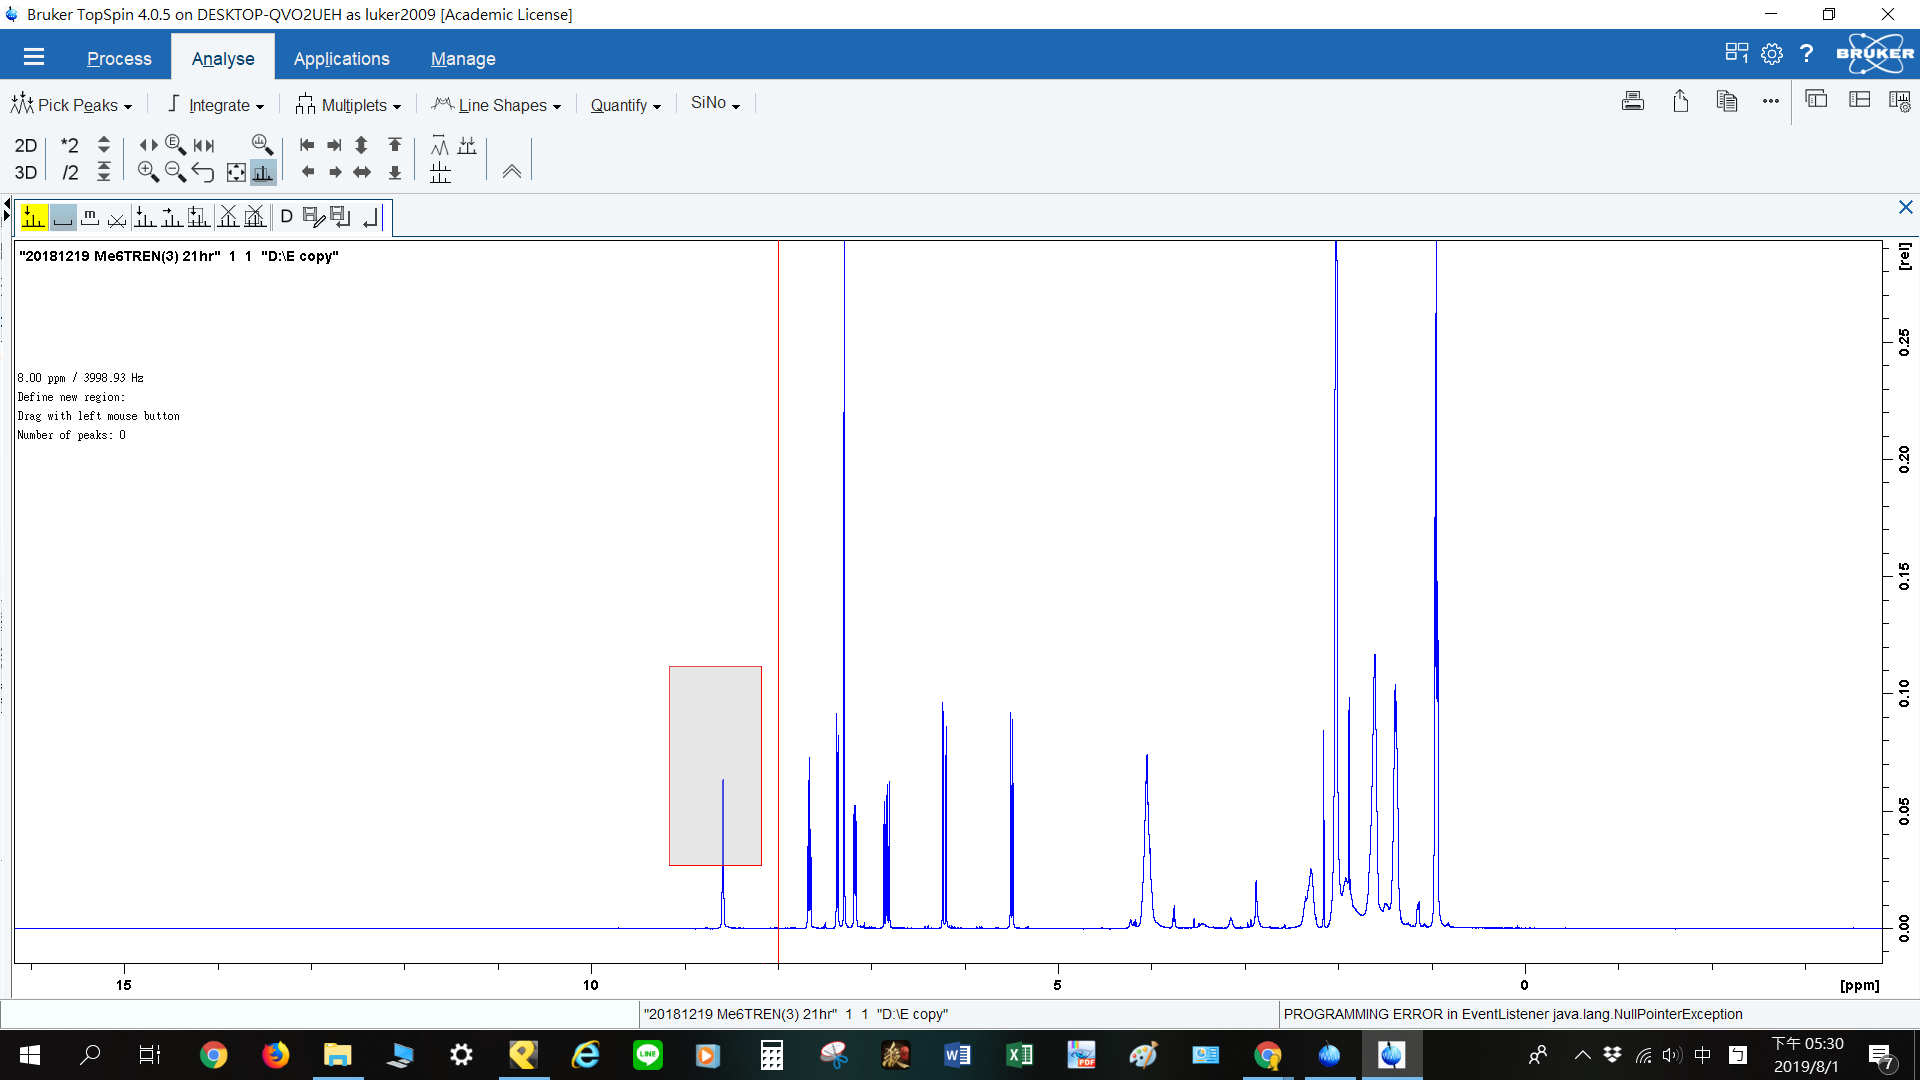Toggle the yellow define peak picking range mode
Image resolution: width=1920 pixels, height=1080 pixels.
pos(34,216)
